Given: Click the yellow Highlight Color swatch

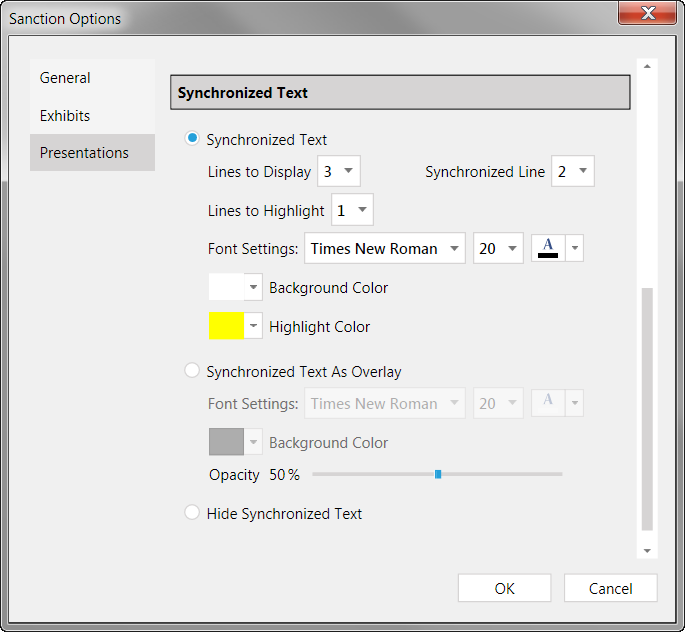Looking at the screenshot, I should pyautogui.click(x=226, y=325).
